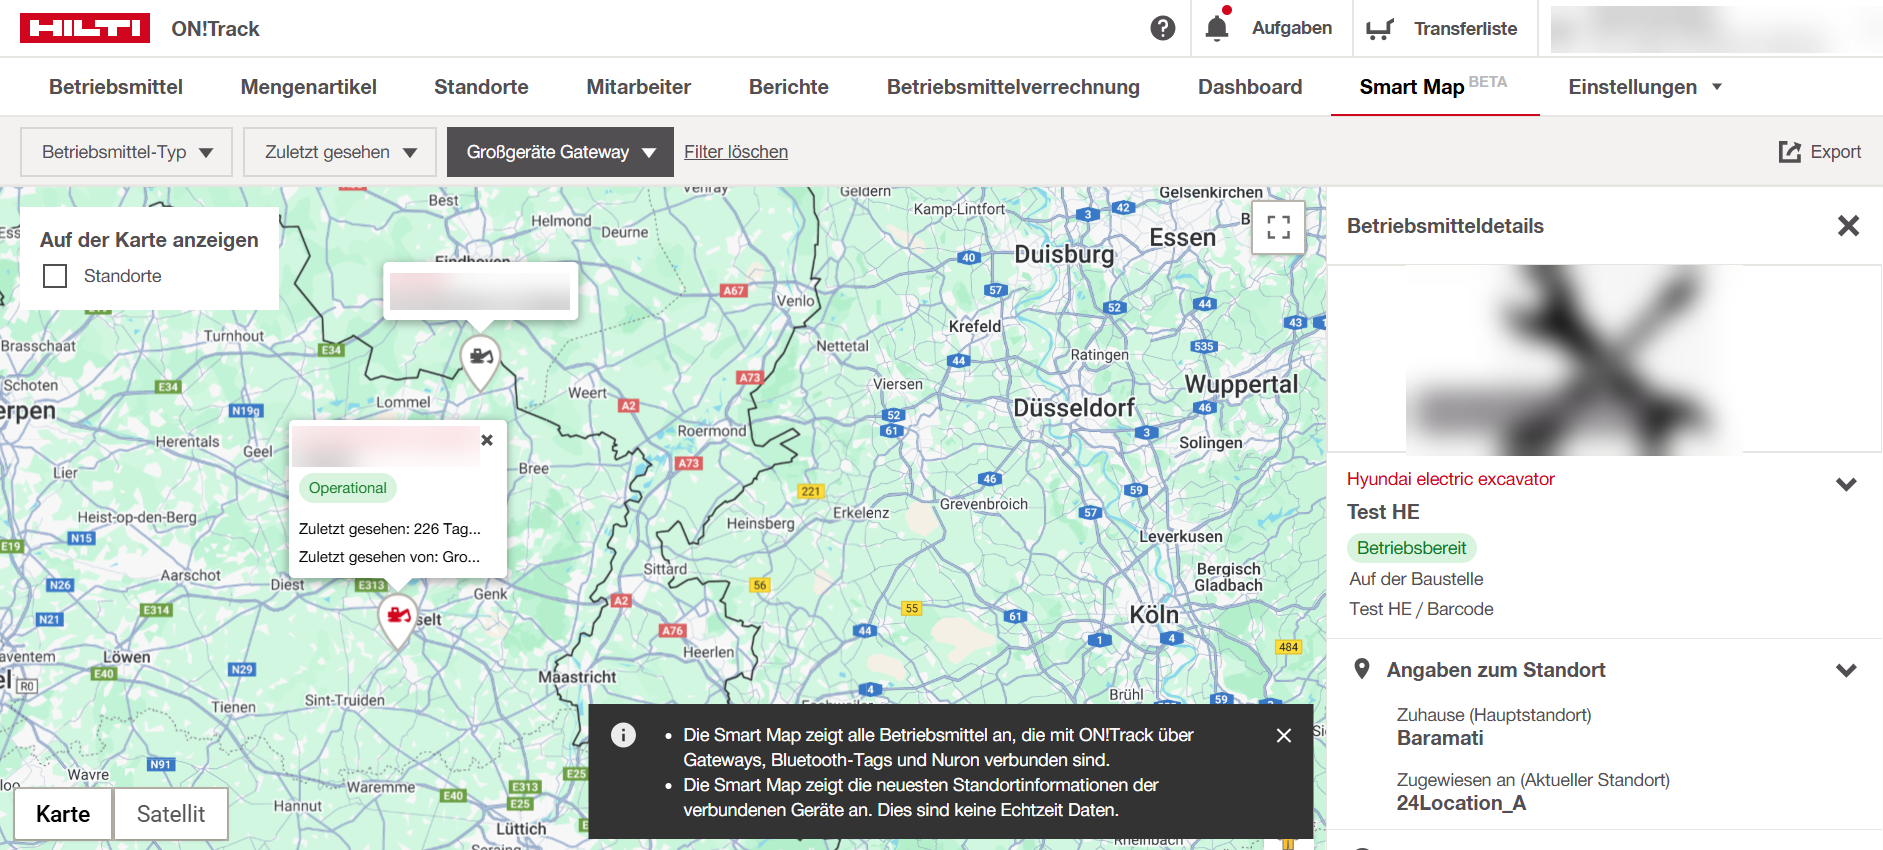
Task: Dismiss the Smart Map info banner
Action: pyautogui.click(x=1284, y=735)
